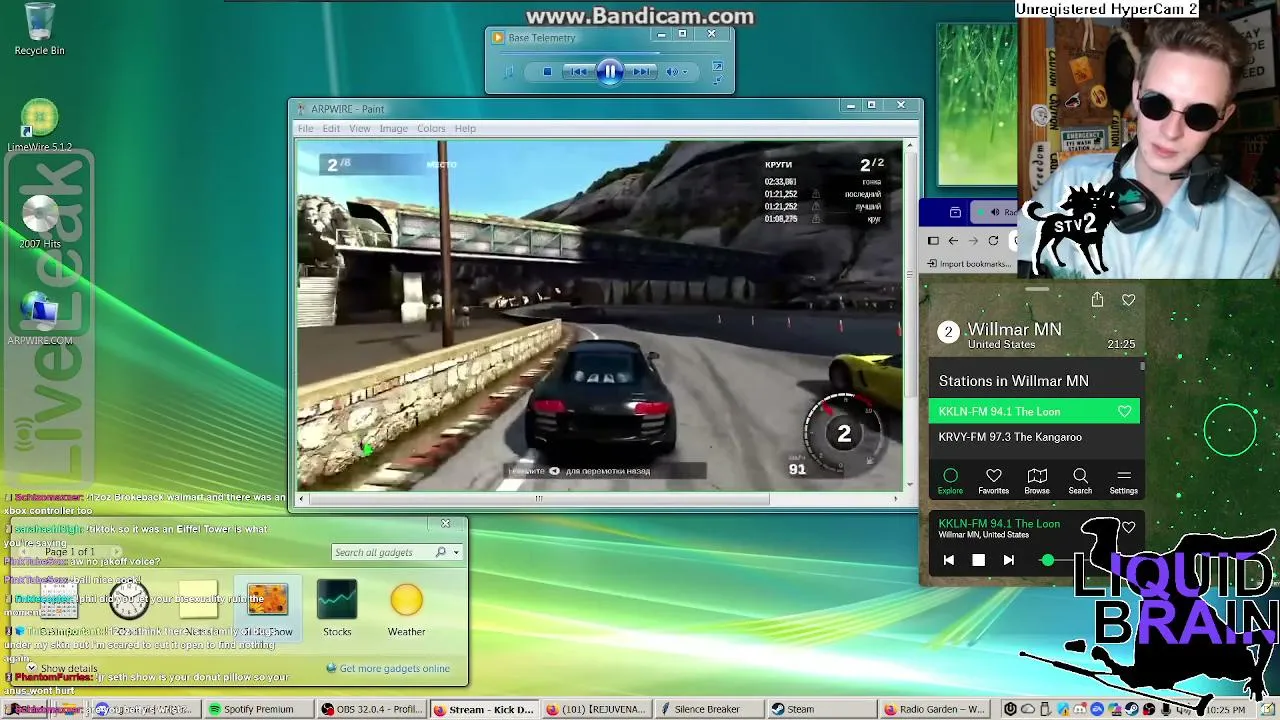1280x720 pixels.
Task: Click the Paint scroll-up arrow
Action: [x=909, y=146]
